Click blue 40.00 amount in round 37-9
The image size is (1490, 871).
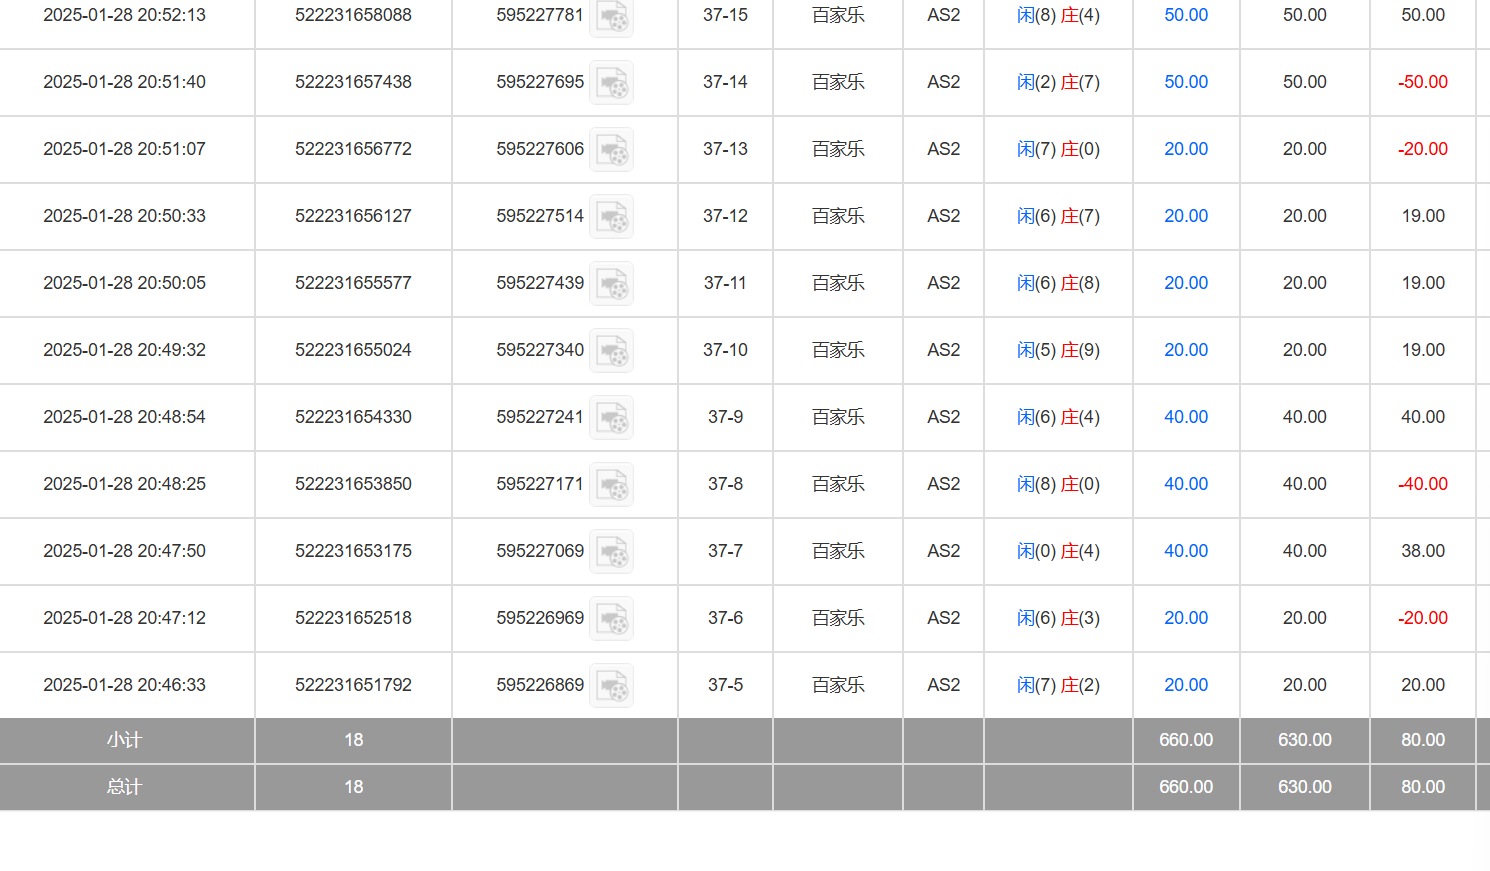(x=1186, y=417)
